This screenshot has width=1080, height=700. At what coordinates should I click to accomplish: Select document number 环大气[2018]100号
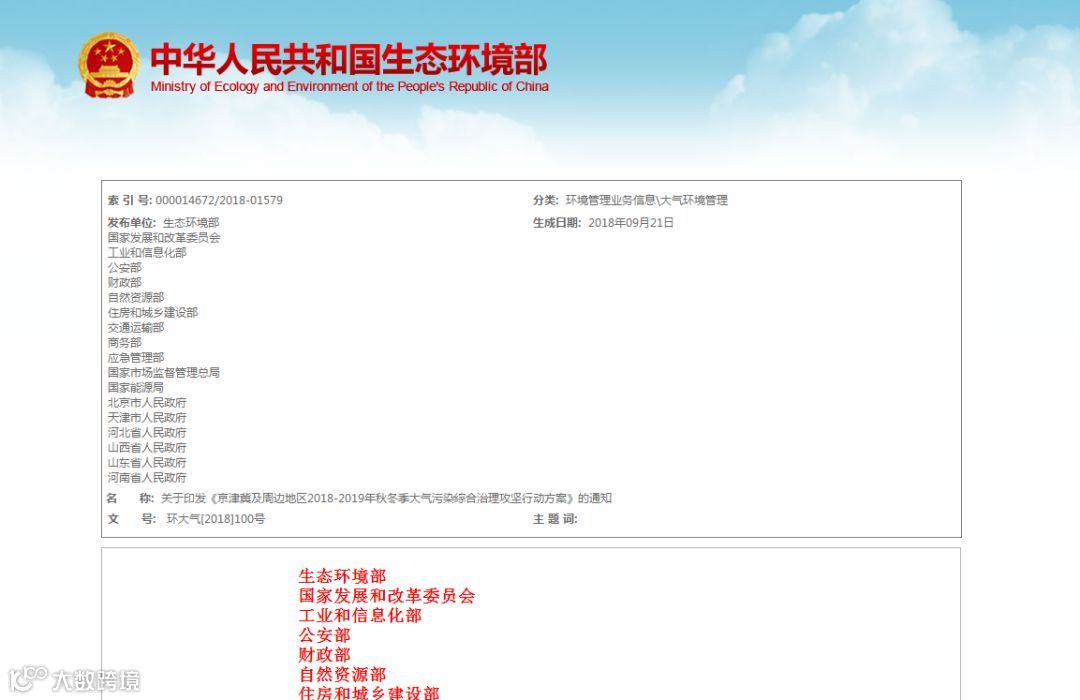pyautogui.click(x=216, y=519)
